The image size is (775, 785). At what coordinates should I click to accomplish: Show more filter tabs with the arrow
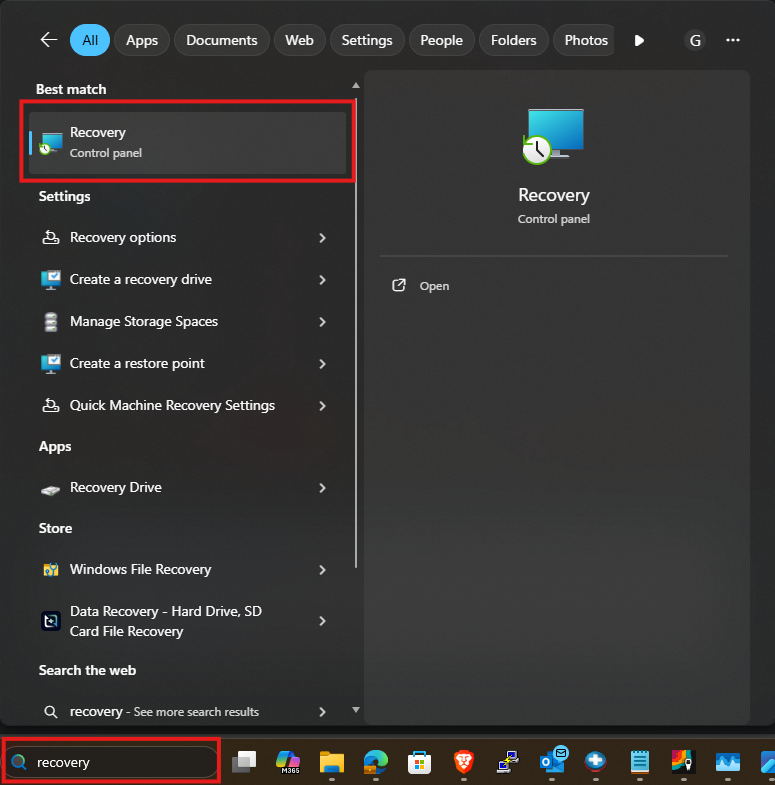coord(639,40)
